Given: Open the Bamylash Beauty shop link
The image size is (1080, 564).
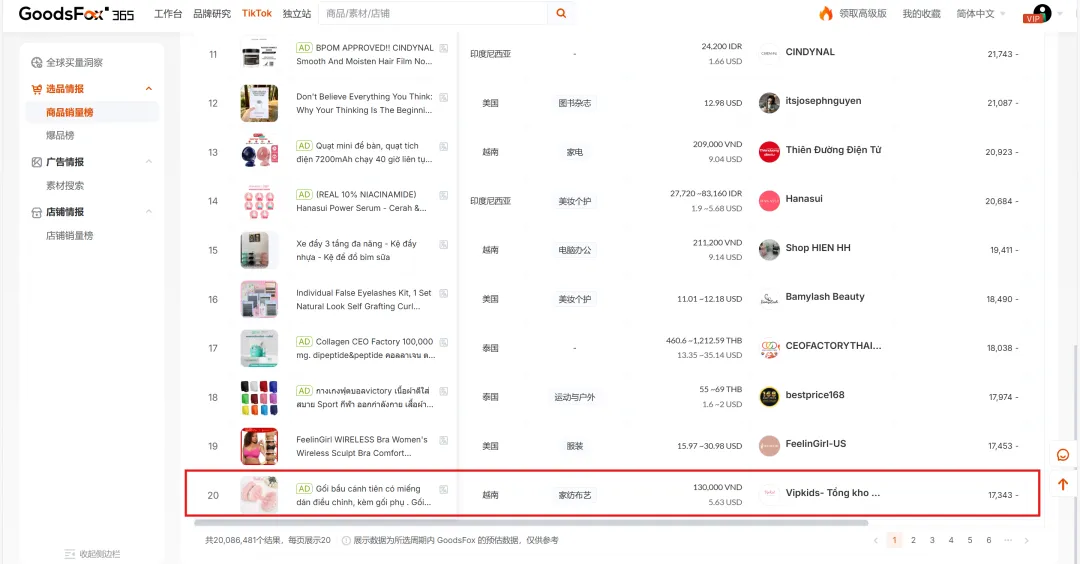Looking at the screenshot, I should pyautogui.click(x=824, y=297).
